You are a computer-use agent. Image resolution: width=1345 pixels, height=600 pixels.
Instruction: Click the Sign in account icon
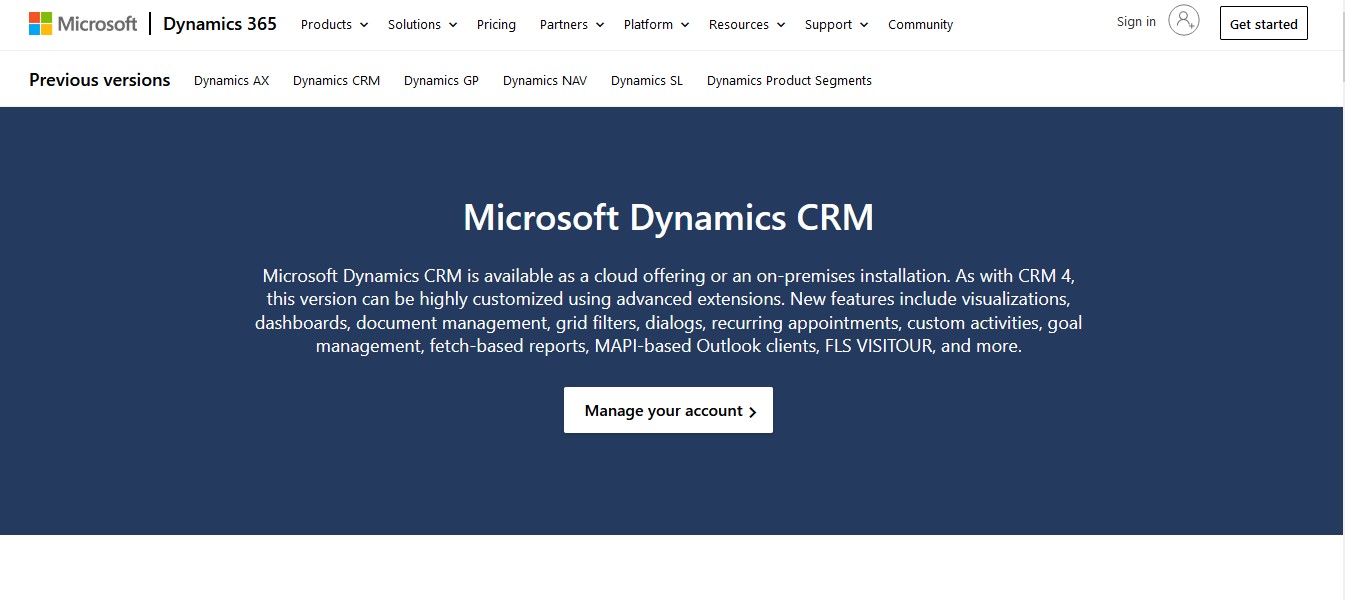click(1183, 20)
